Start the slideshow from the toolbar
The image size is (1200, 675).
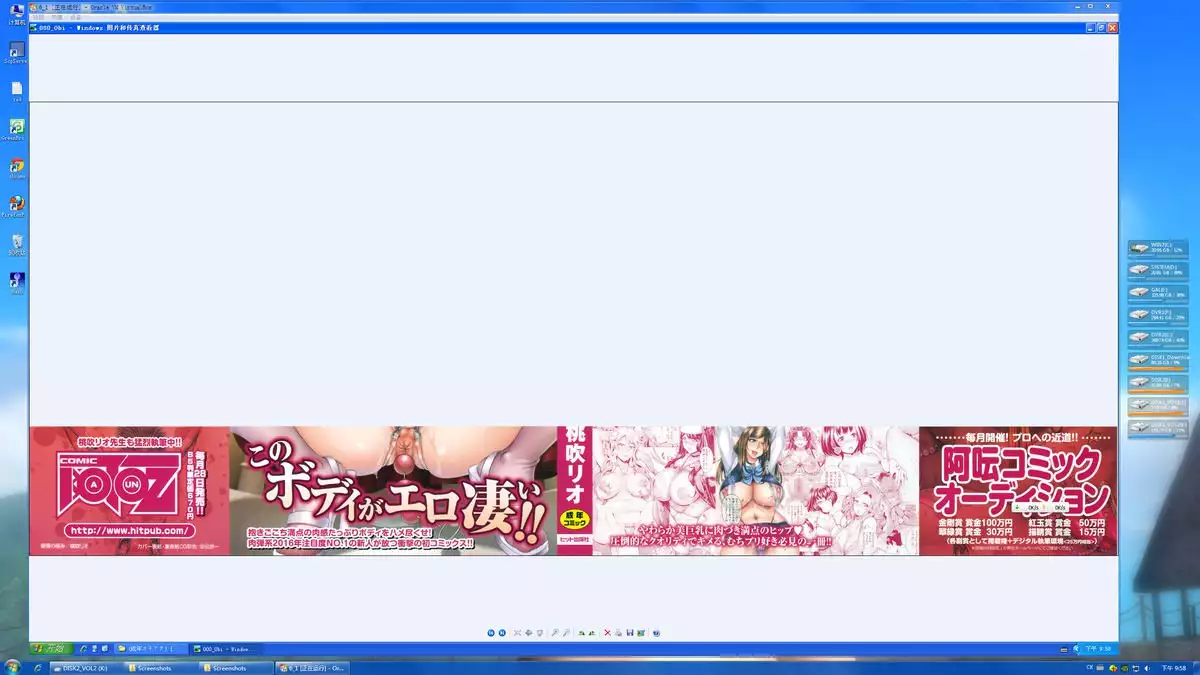pyautogui.click(x=540, y=632)
